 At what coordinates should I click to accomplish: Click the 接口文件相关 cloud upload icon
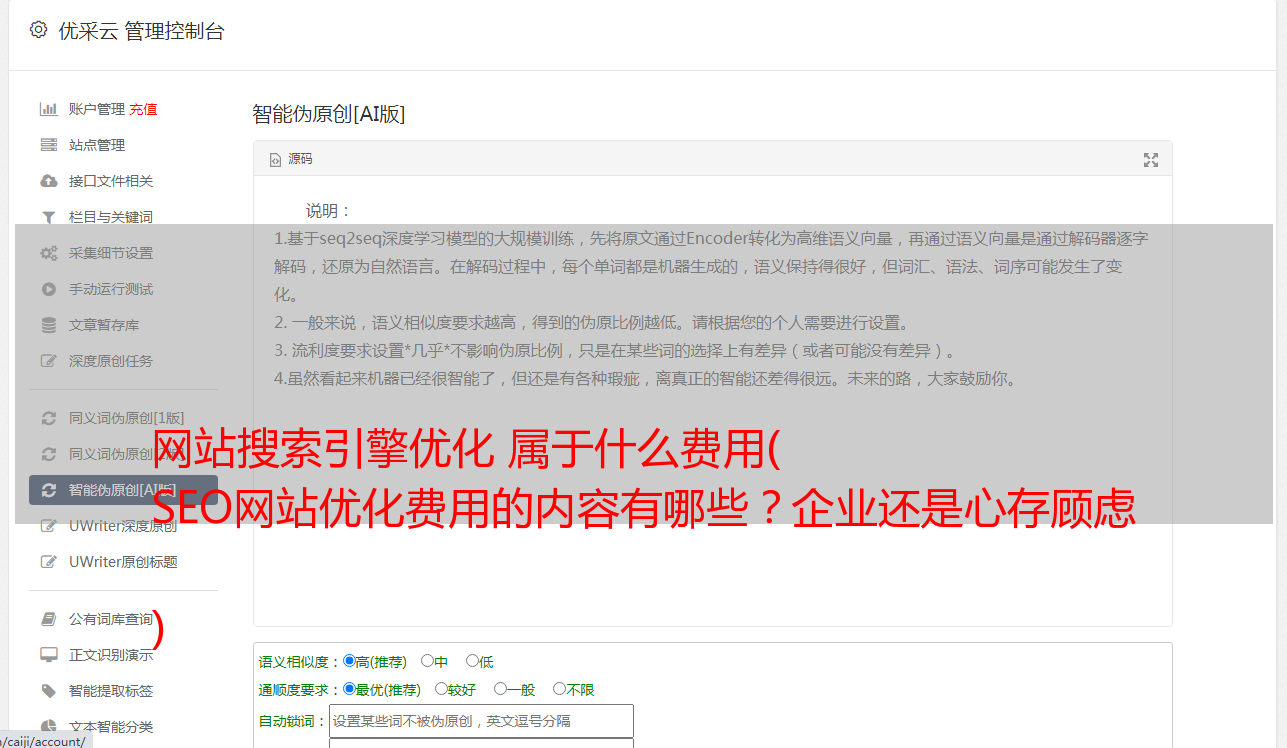48,181
